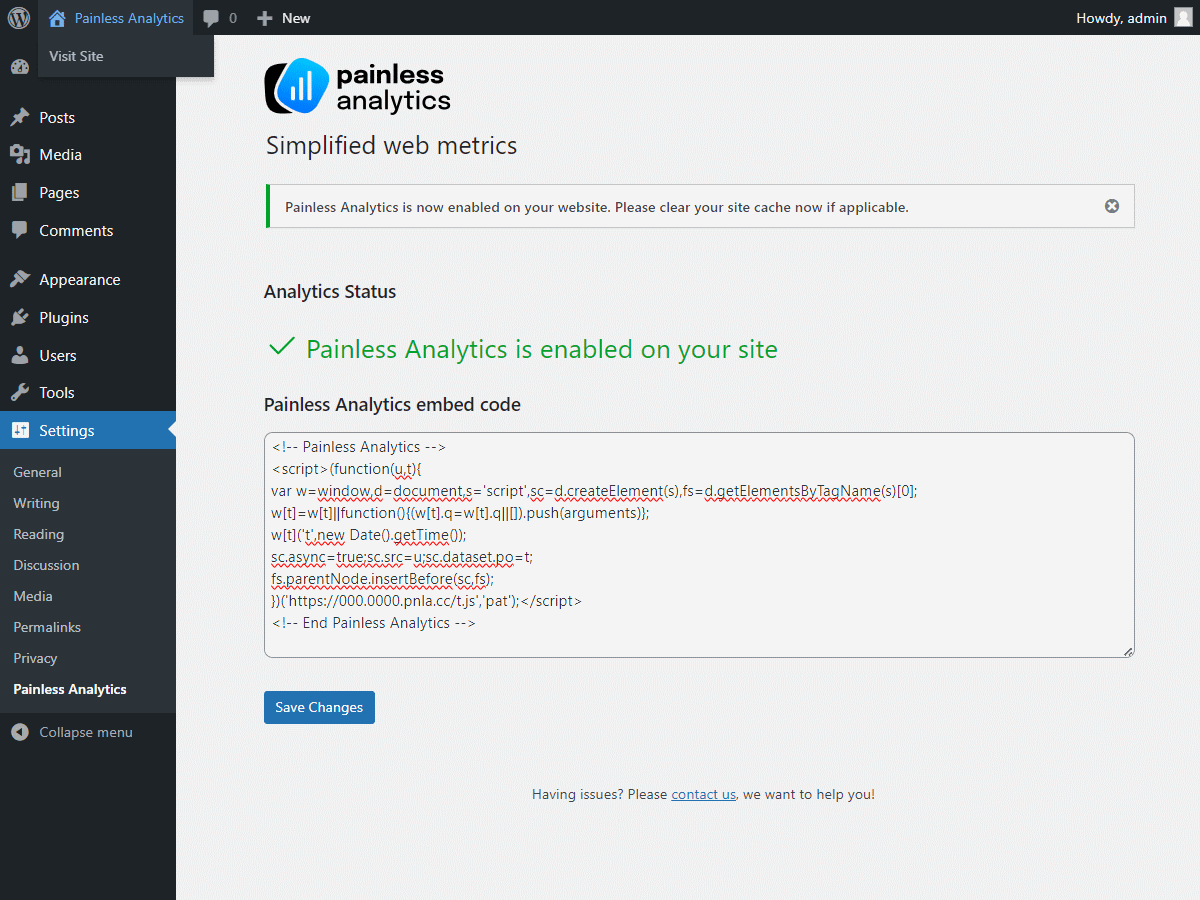
Task: Click the Collapse menu arrow icon
Action: pos(20,732)
